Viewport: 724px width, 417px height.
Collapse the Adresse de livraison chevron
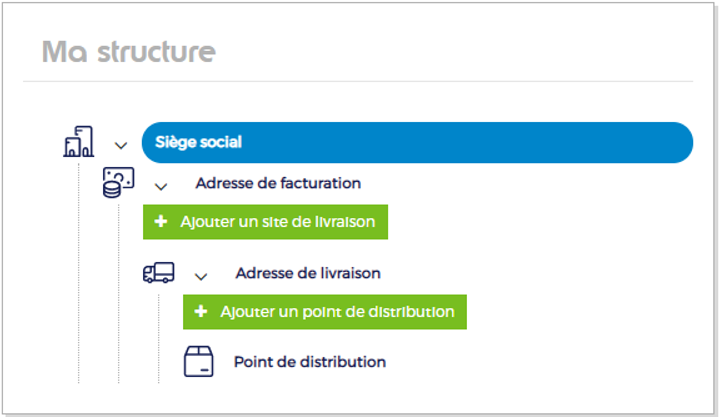[201, 274]
